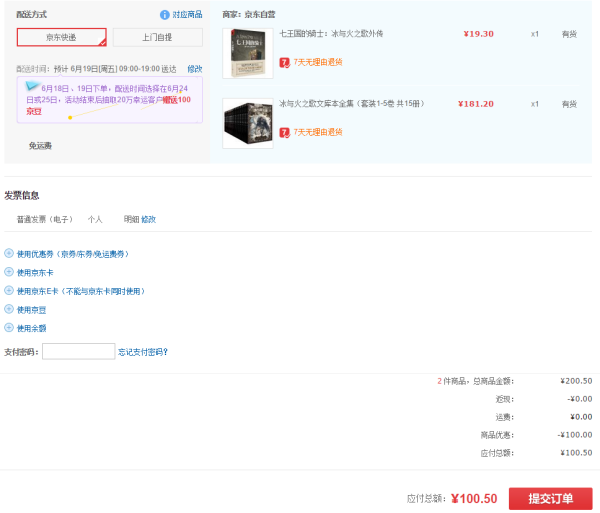
Task: Expand 使用优惠券 section via plus icon
Action: pyautogui.click(x=9, y=253)
